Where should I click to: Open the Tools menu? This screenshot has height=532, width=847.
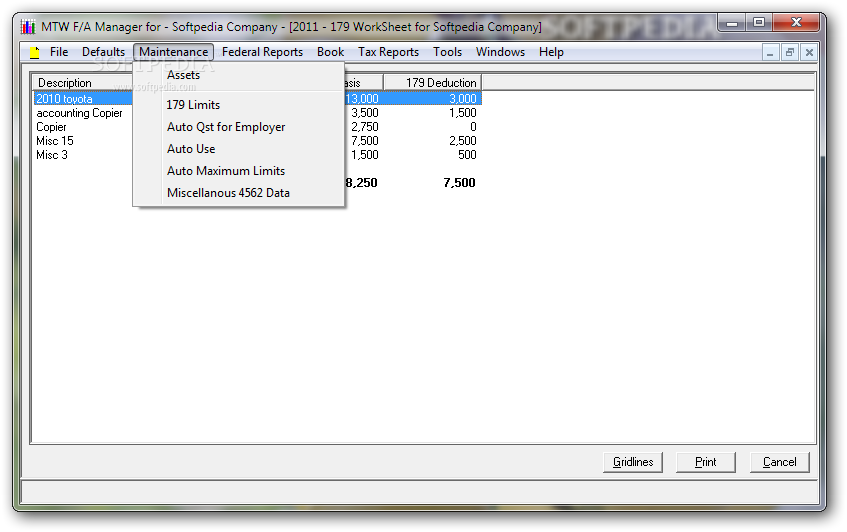(447, 52)
